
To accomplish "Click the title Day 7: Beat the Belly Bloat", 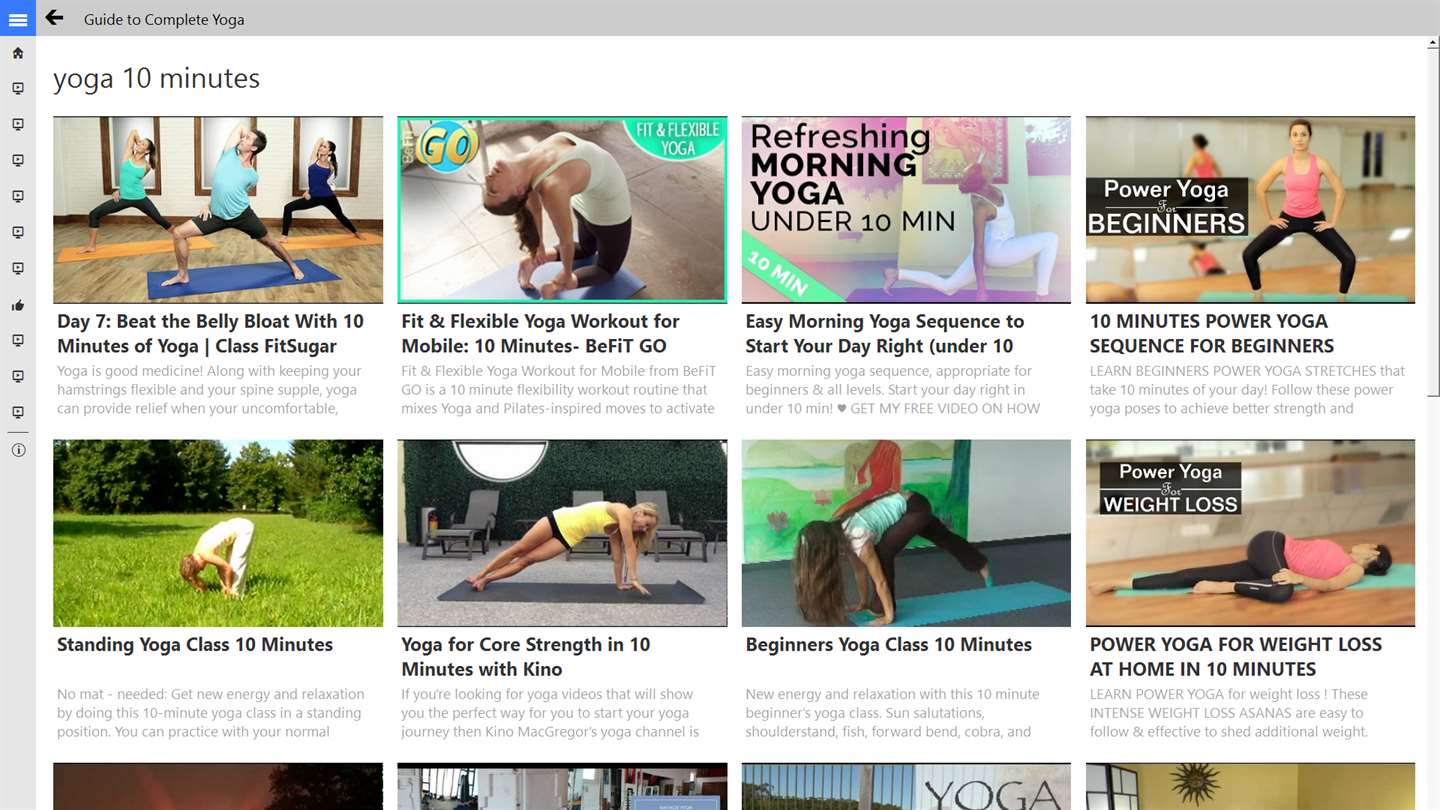I will (211, 333).
